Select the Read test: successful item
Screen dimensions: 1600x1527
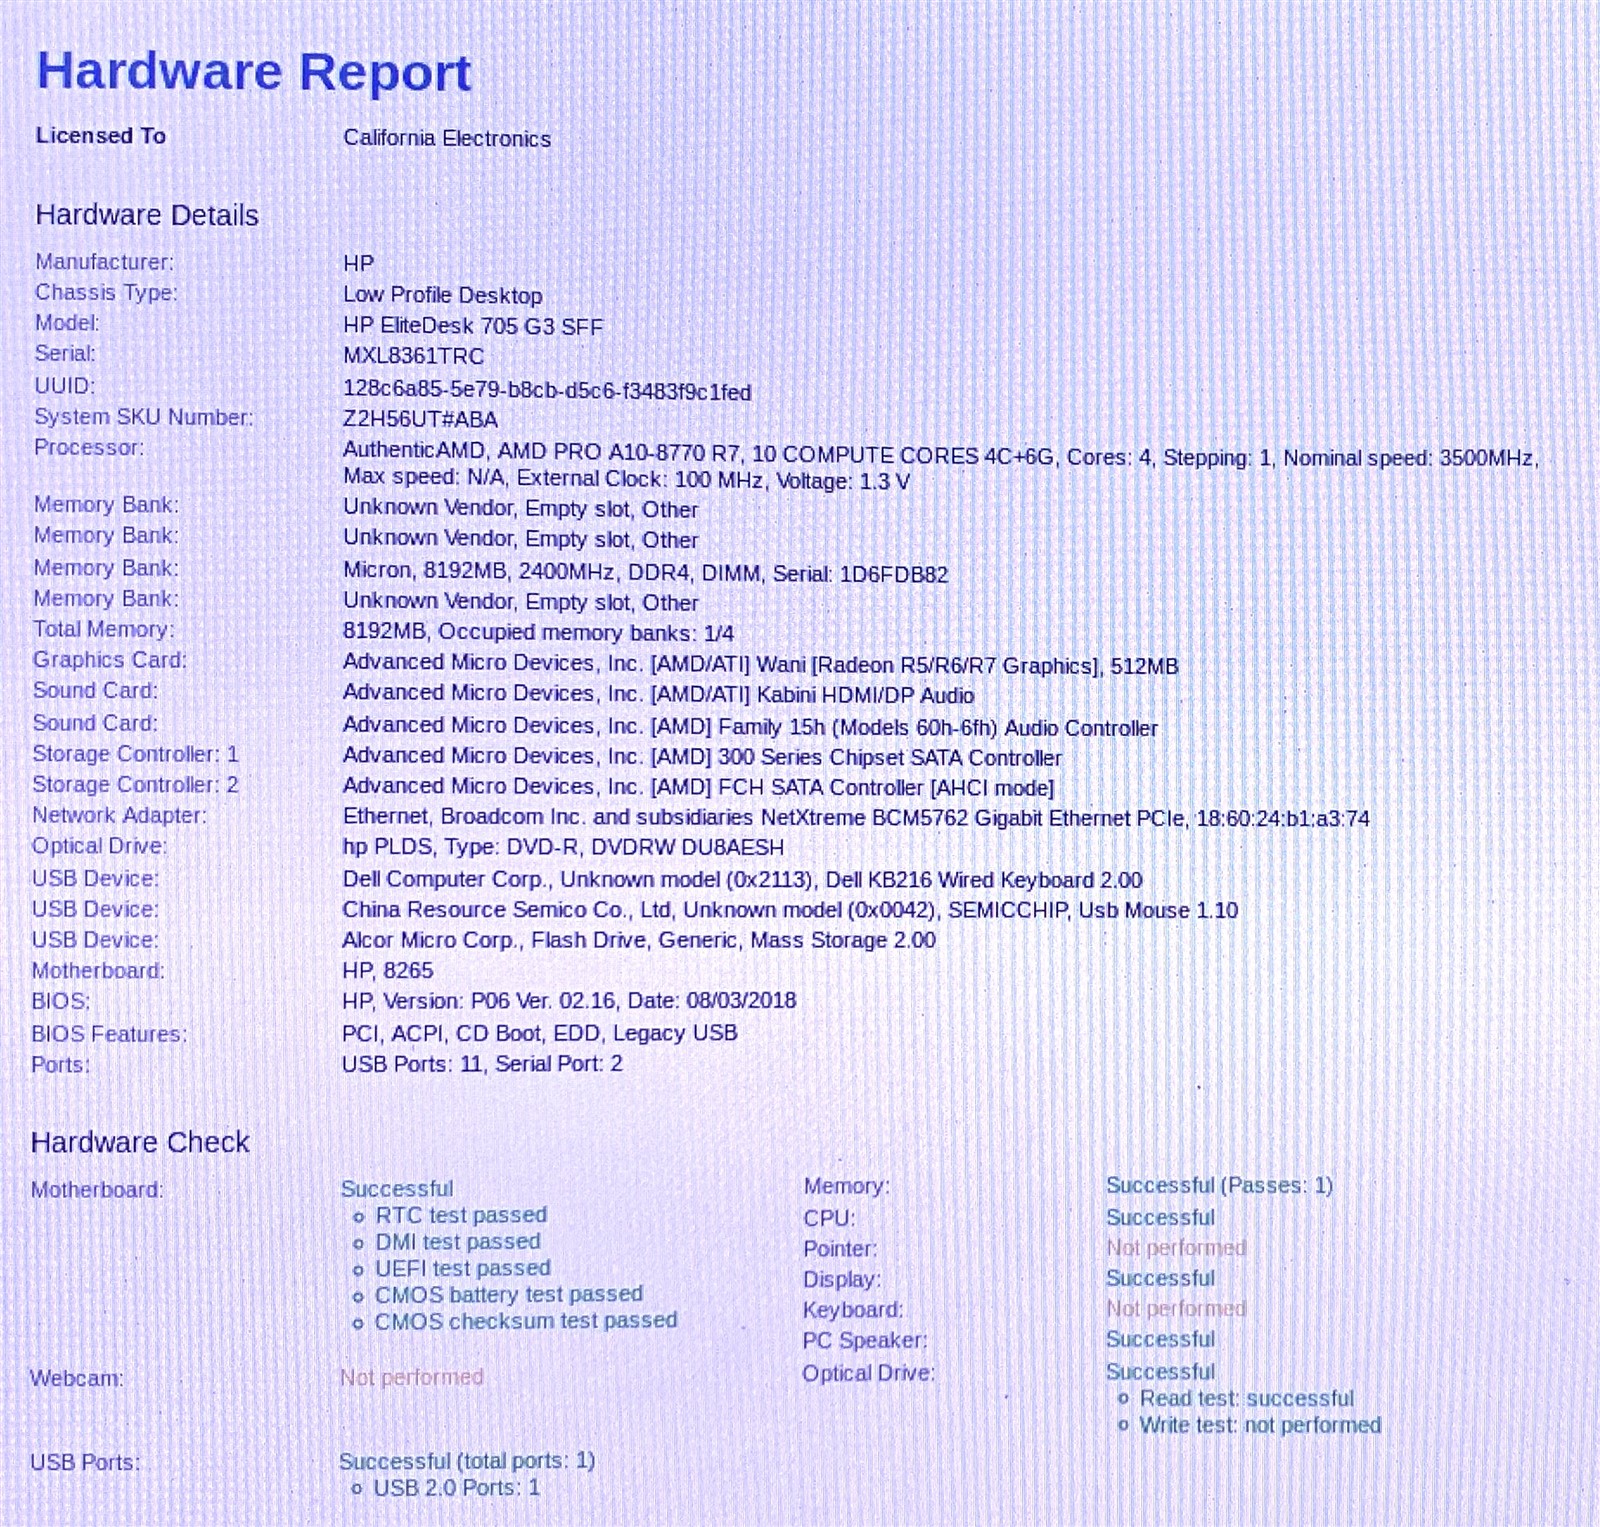(x=1247, y=1398)
